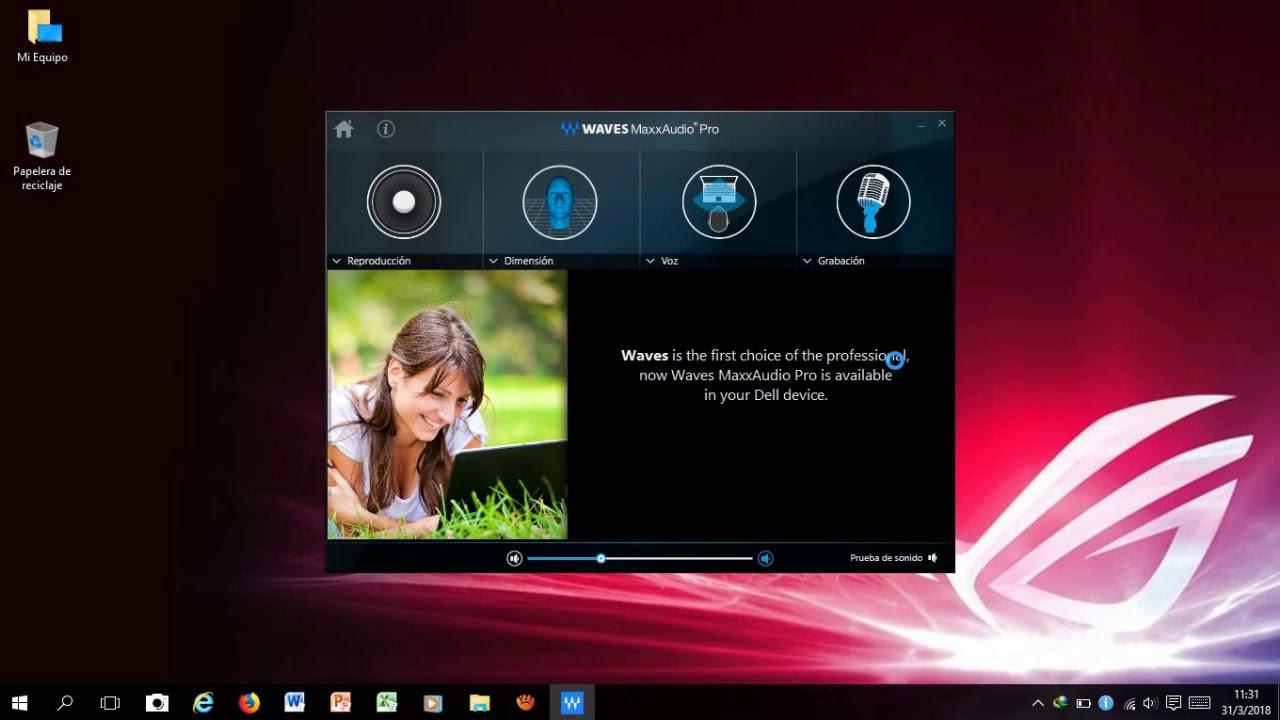
Task: Open the Grabación microphone icon
Action: point(873,201)
